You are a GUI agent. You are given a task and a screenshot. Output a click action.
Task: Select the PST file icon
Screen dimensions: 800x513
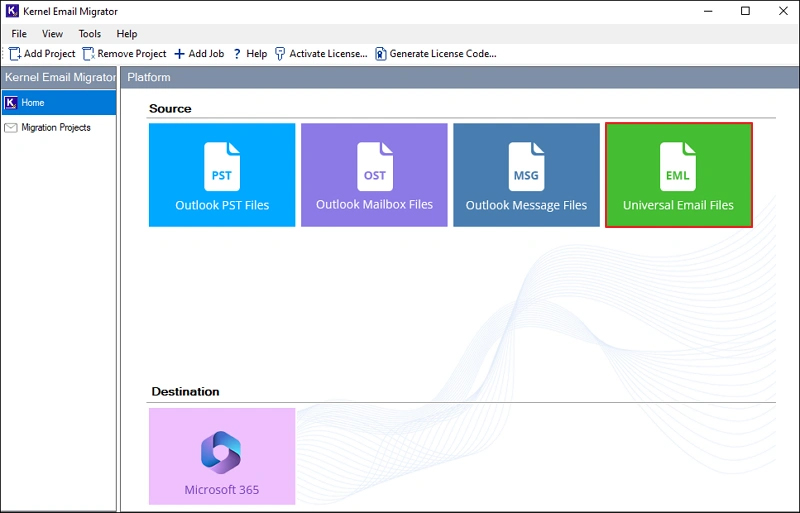[x=222, y=166]
